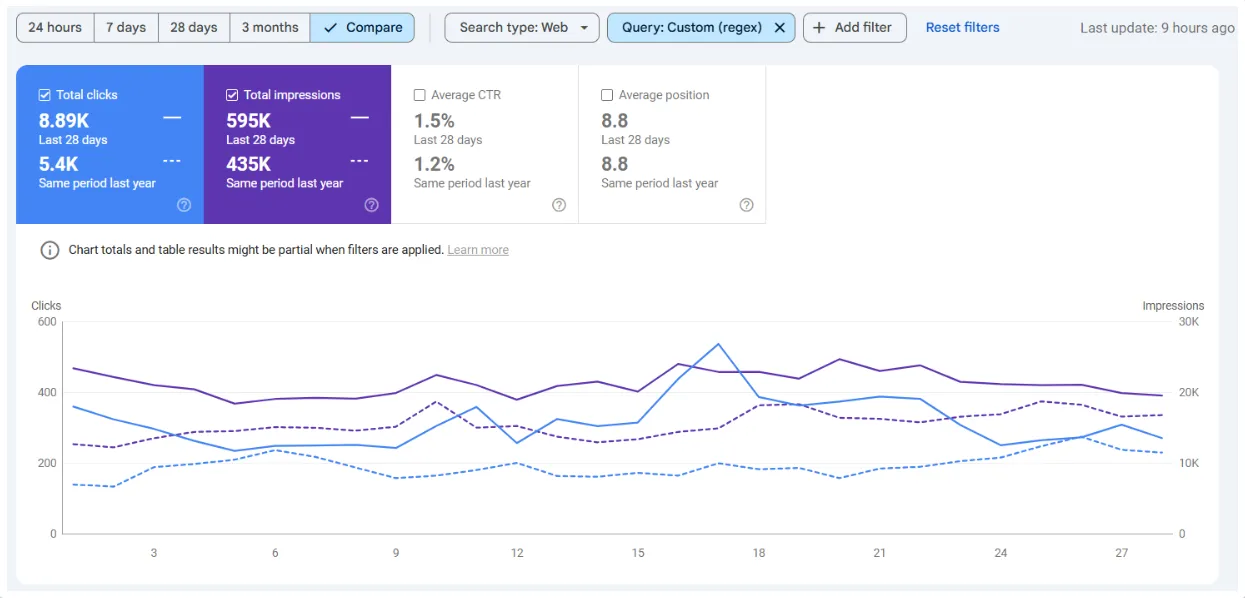Image resolution: width=1245 pixels, height=598 pixels.
Task: Click the plus icon on Add filter
Action: coord(820,27)
